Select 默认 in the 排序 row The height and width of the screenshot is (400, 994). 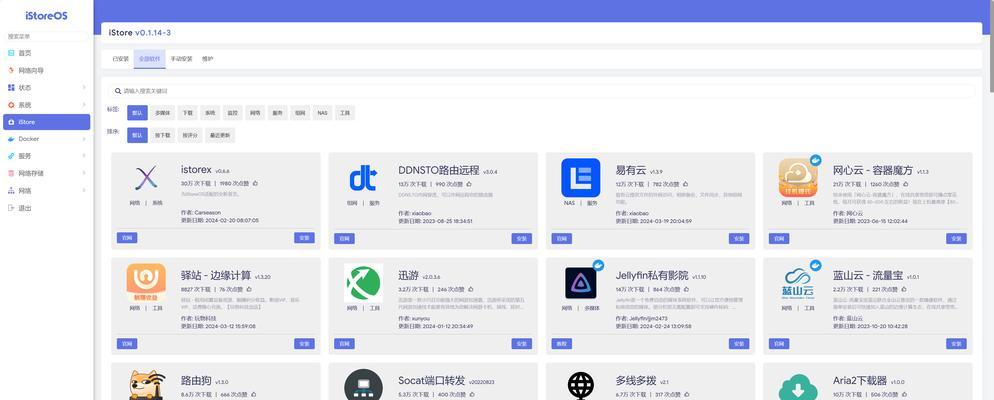[x=137, y=135]
